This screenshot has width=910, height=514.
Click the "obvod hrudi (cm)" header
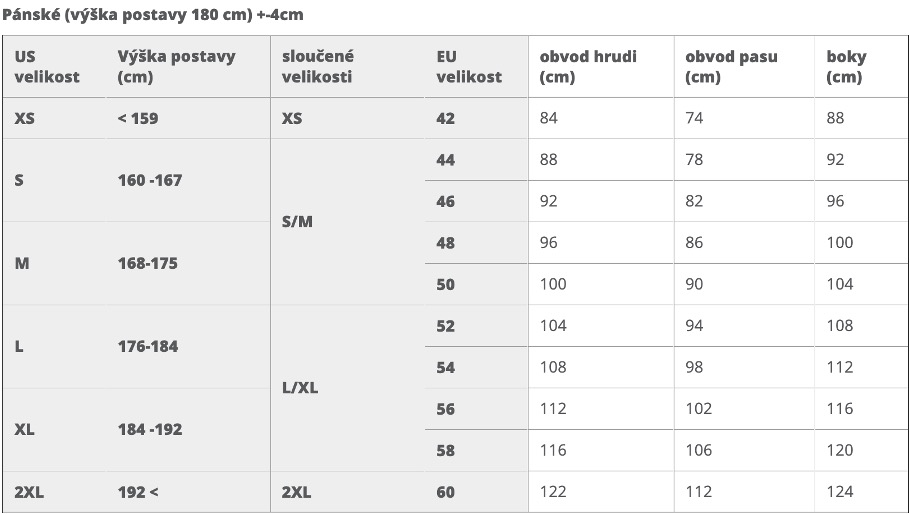point(588,66)
